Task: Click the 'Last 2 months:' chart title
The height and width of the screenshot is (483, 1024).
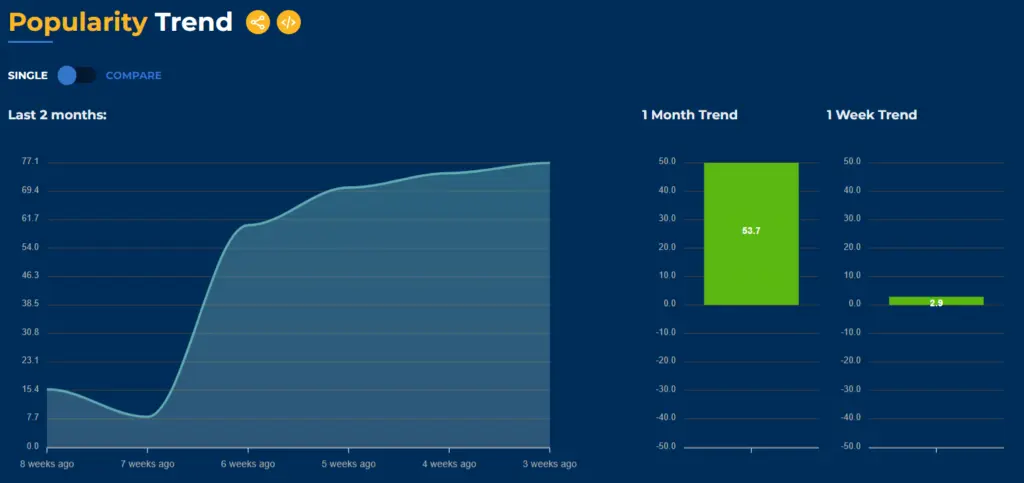Action: click(57, 115)
